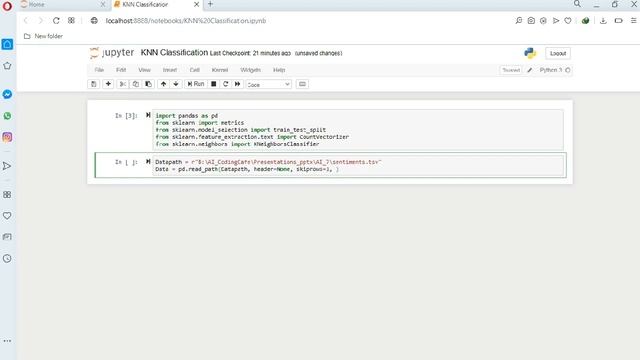Interrupt the kernel with the stop icon
Viewport: 640px width, 360px height.
pyautogui.click(x=213, y=84)
